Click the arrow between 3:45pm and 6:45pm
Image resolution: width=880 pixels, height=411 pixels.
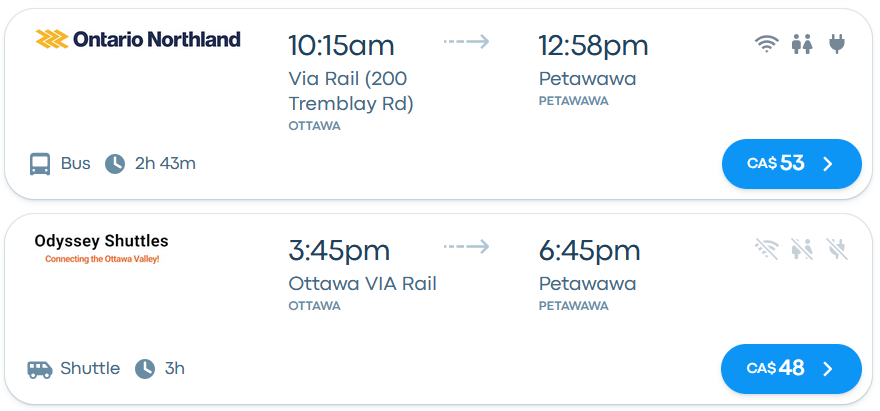466,247
